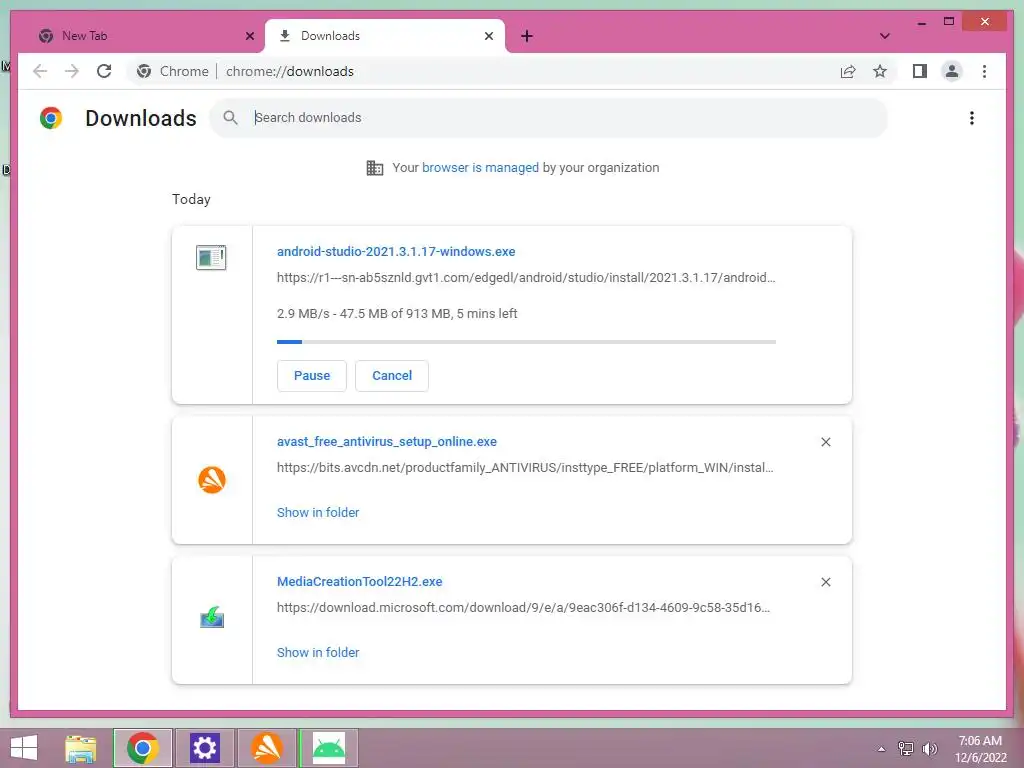Viewport: 1024px width, 768px height.
Task: Open Avast from the taskbar
Action: point(266,748)
